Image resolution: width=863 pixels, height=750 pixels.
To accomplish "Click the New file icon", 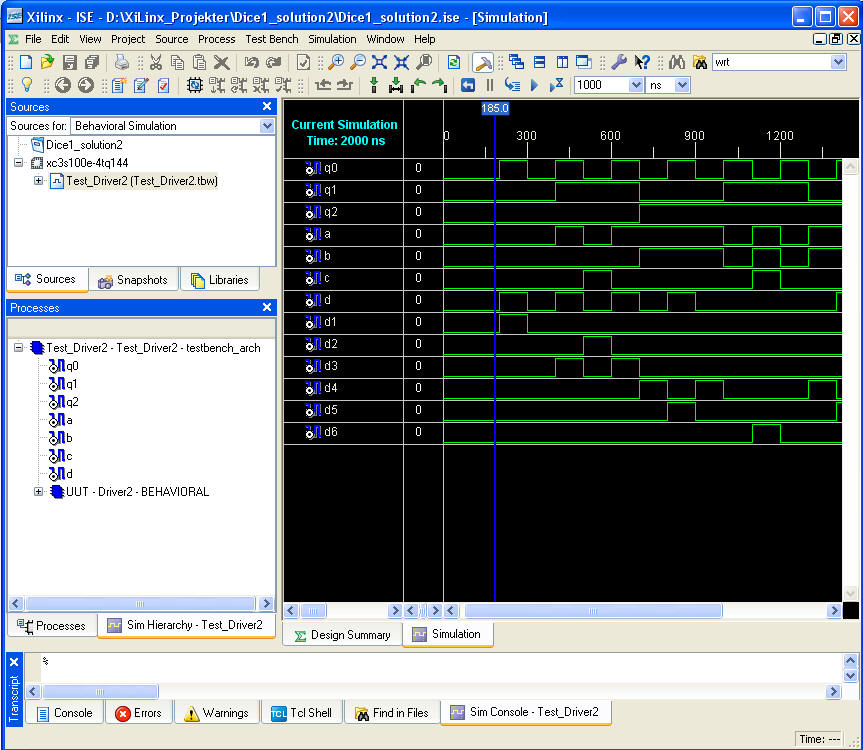I will [26, 62].
